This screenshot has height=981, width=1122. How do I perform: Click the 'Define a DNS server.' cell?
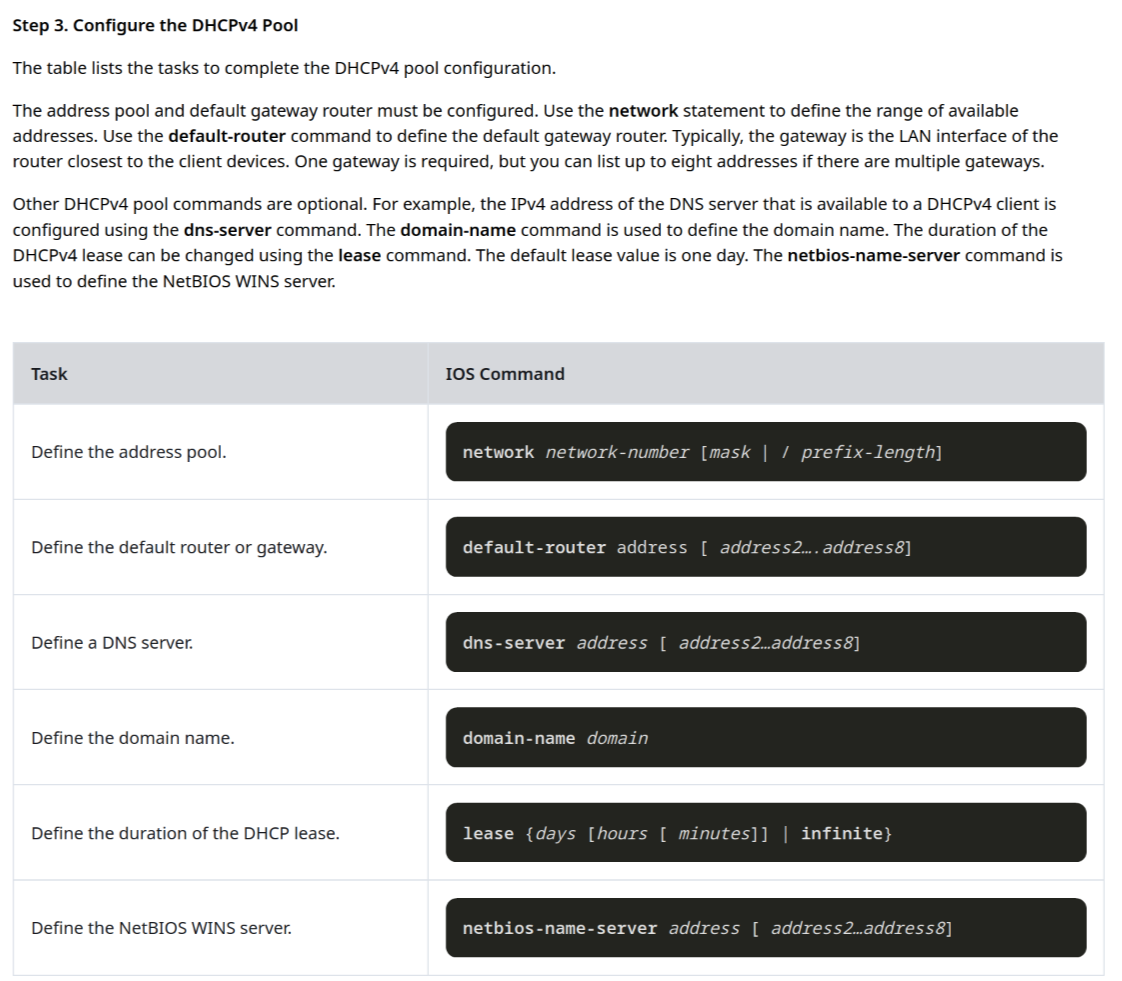(x=112, y=642)
